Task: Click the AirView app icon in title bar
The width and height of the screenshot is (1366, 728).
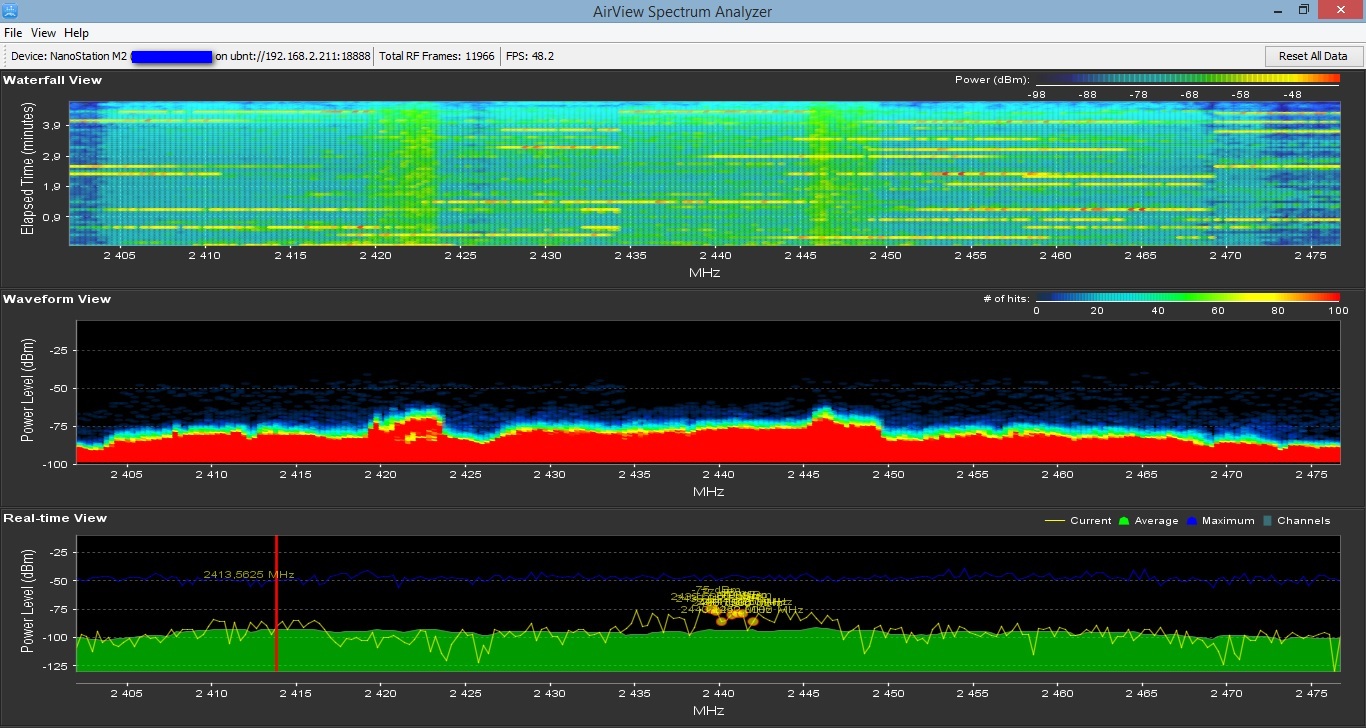Action: 10,10
